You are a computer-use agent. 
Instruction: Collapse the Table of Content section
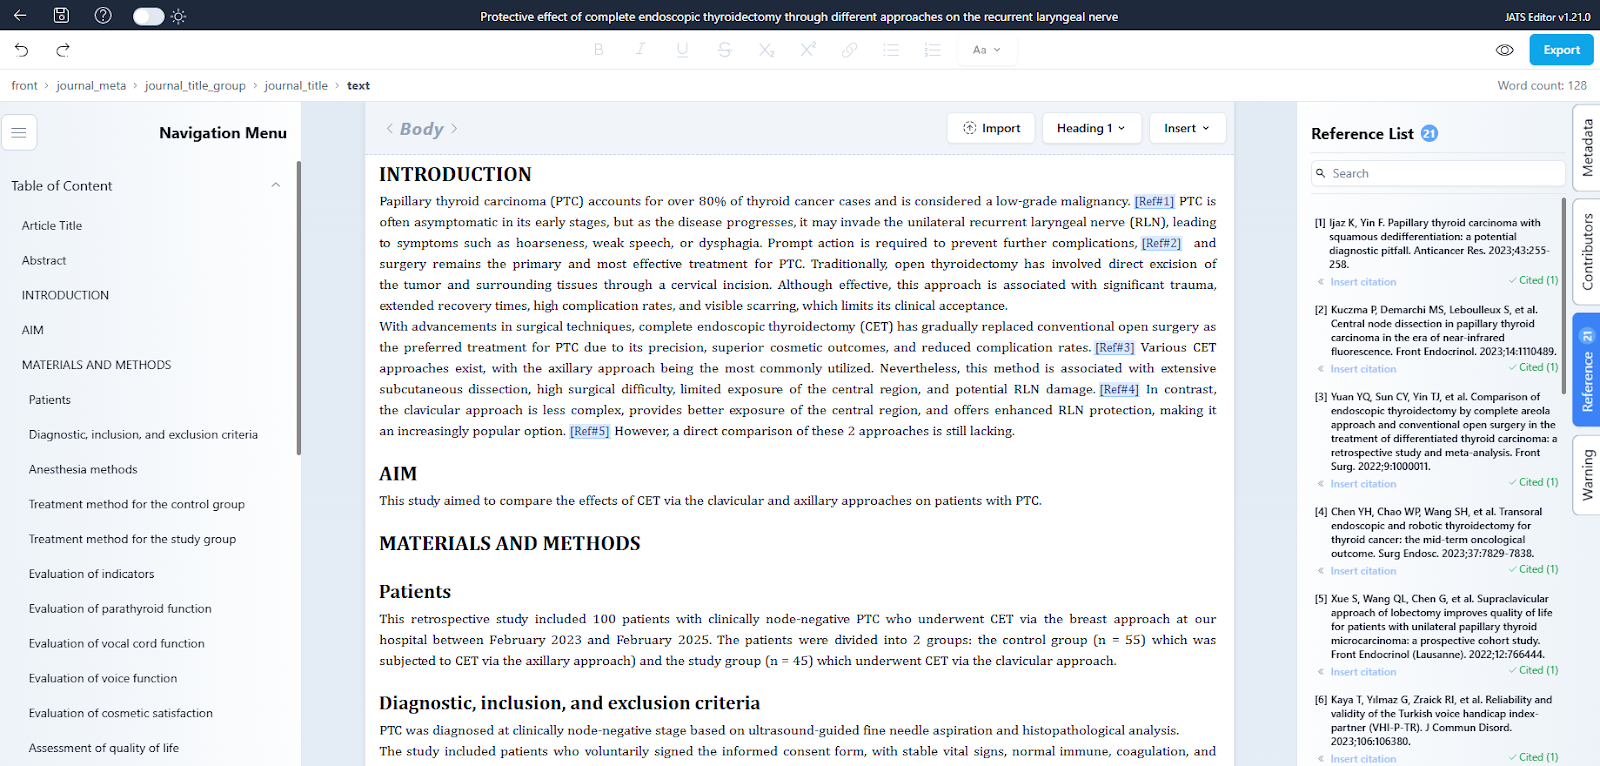click(x=276, y=185)
